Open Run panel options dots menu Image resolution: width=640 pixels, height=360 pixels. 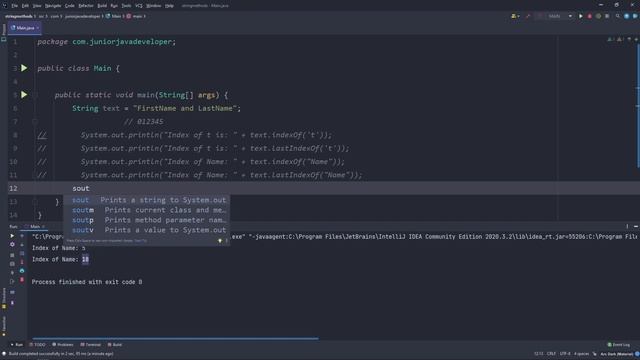(627, 227)
